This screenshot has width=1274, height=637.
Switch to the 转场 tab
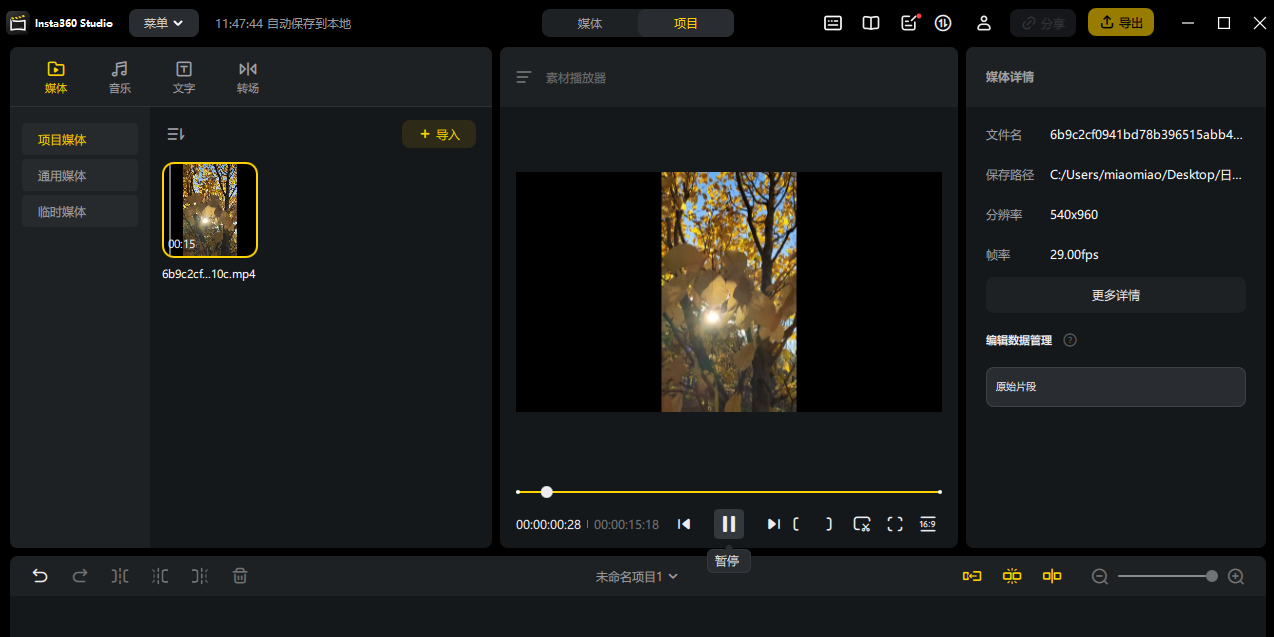(248, 77)
